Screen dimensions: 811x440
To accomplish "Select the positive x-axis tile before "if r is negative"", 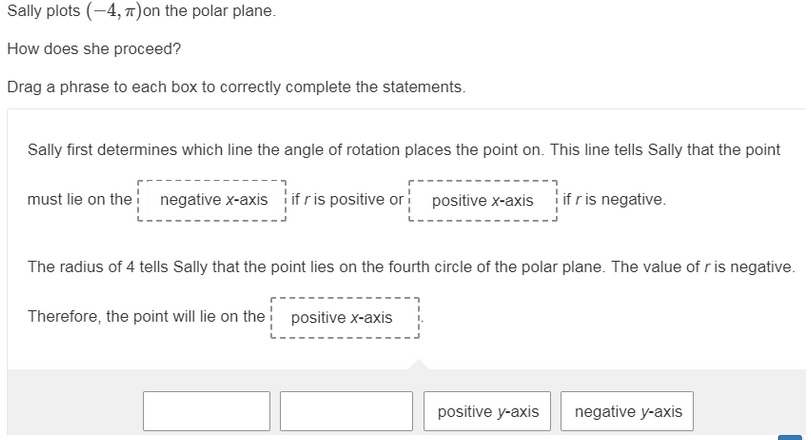I will (483, 200).
